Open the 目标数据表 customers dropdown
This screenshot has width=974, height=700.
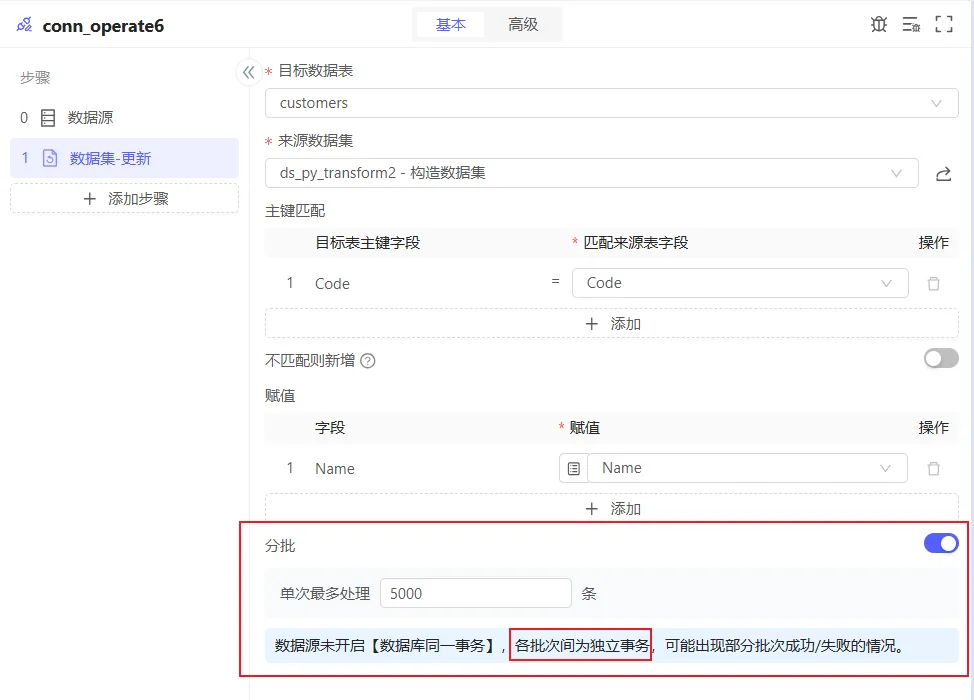click(x=611, y=103)
